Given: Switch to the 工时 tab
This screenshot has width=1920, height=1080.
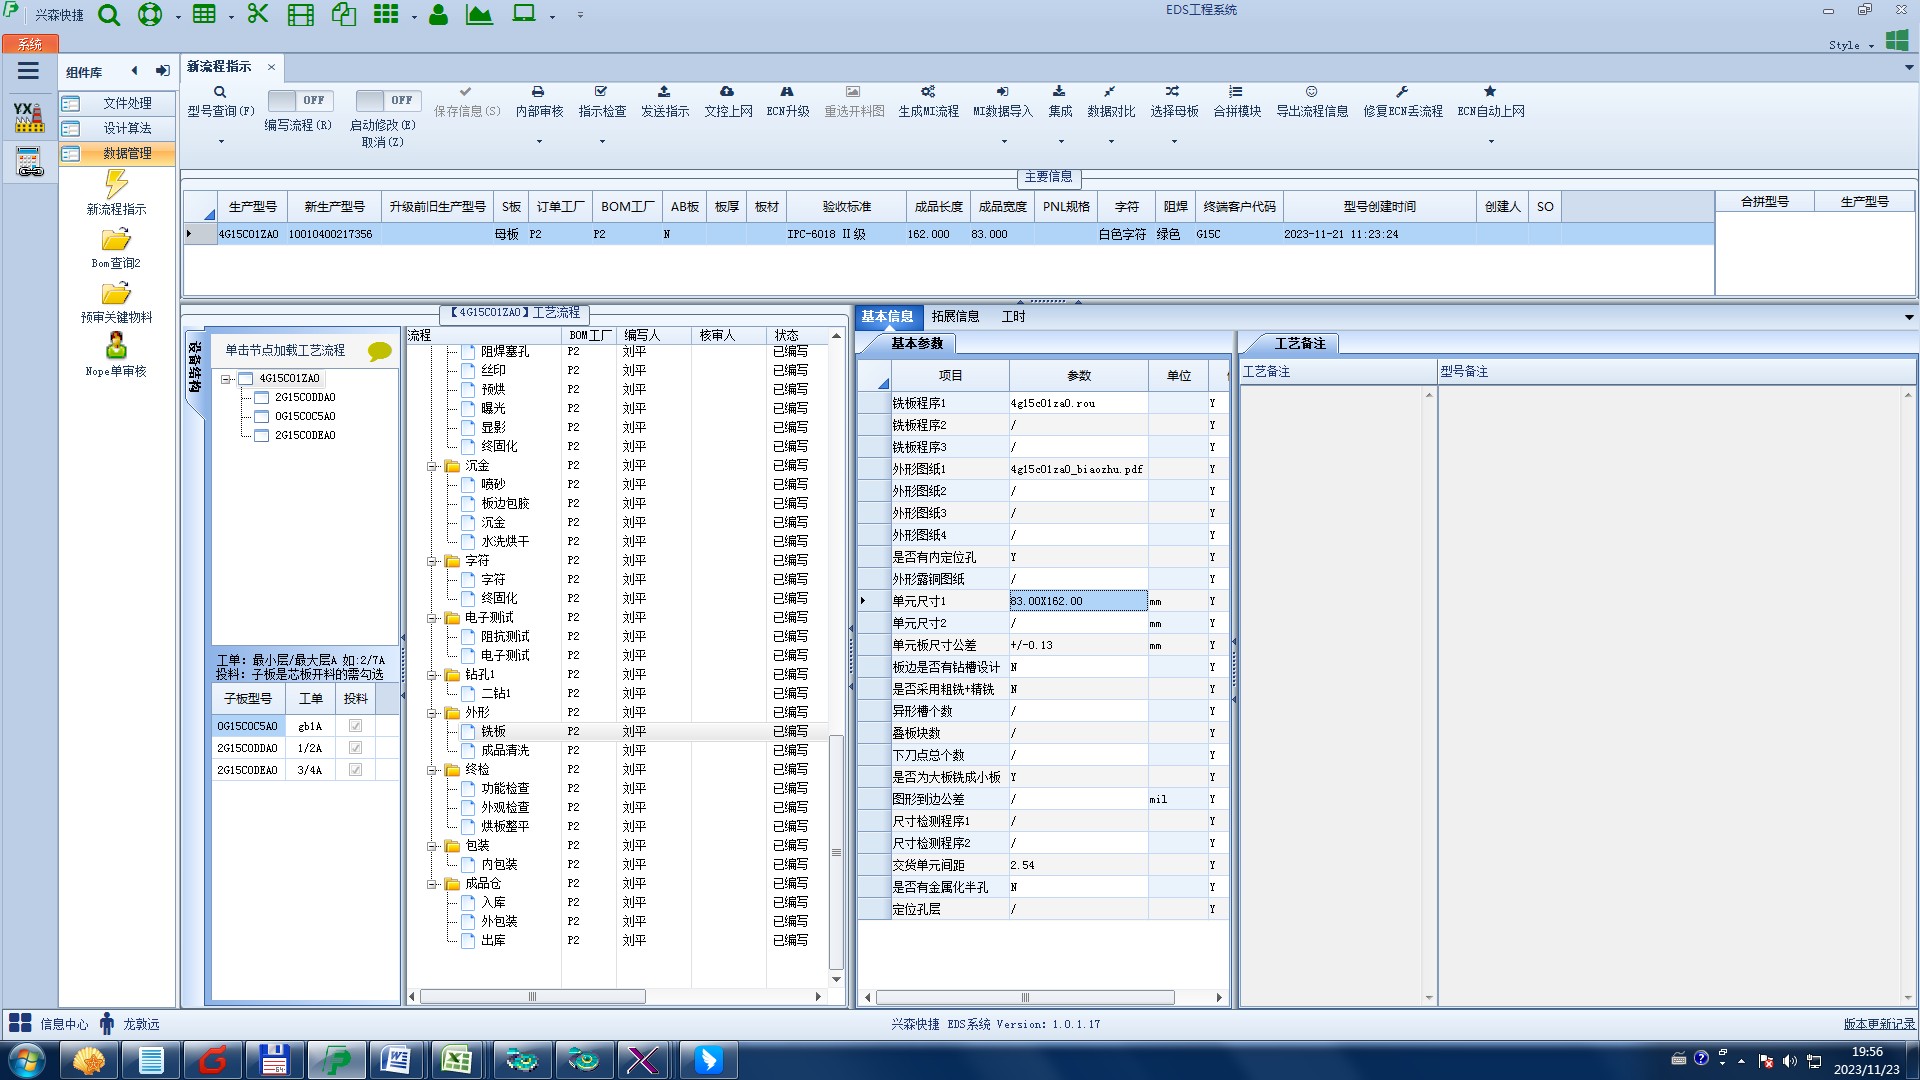Looking at the screenshot, I should tap(1013, 316).
